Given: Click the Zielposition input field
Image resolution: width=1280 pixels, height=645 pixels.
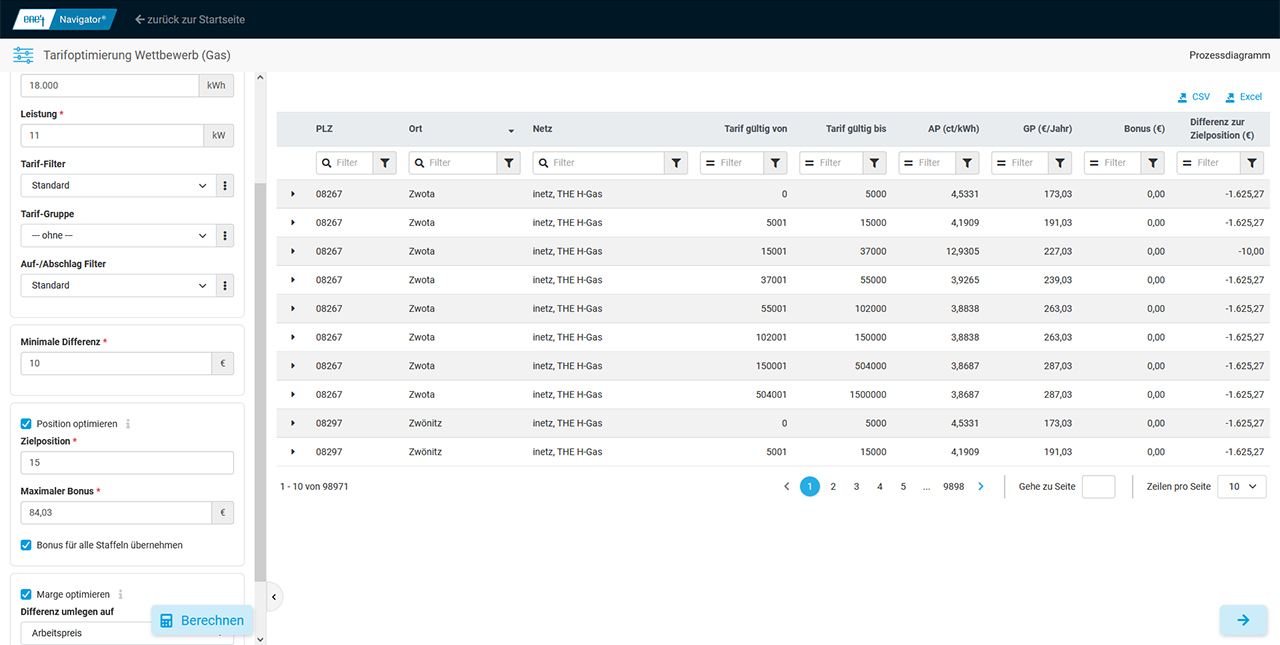Looking at the screenshot, I should pos(127,463).
